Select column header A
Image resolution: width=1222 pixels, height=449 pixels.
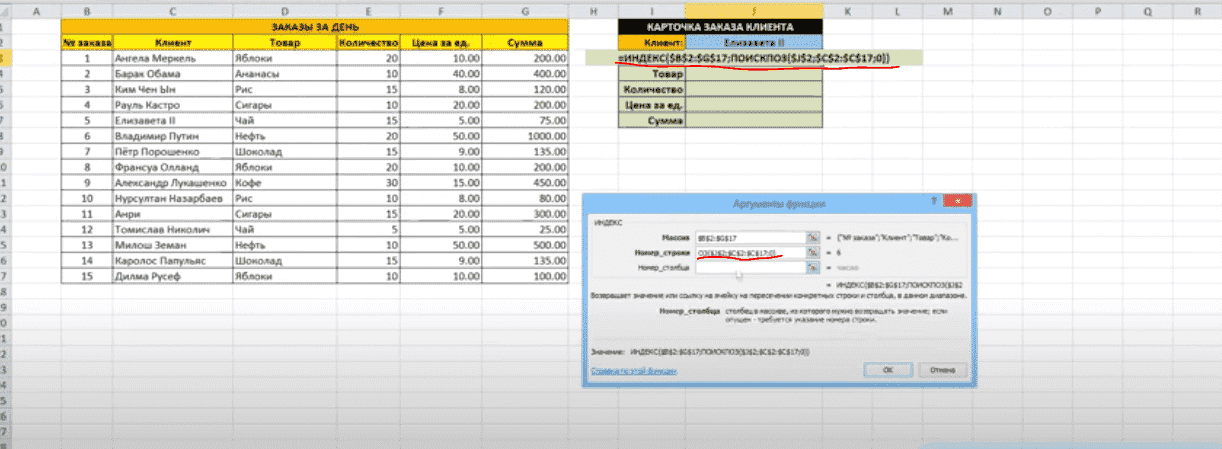(x=37, y=9)
